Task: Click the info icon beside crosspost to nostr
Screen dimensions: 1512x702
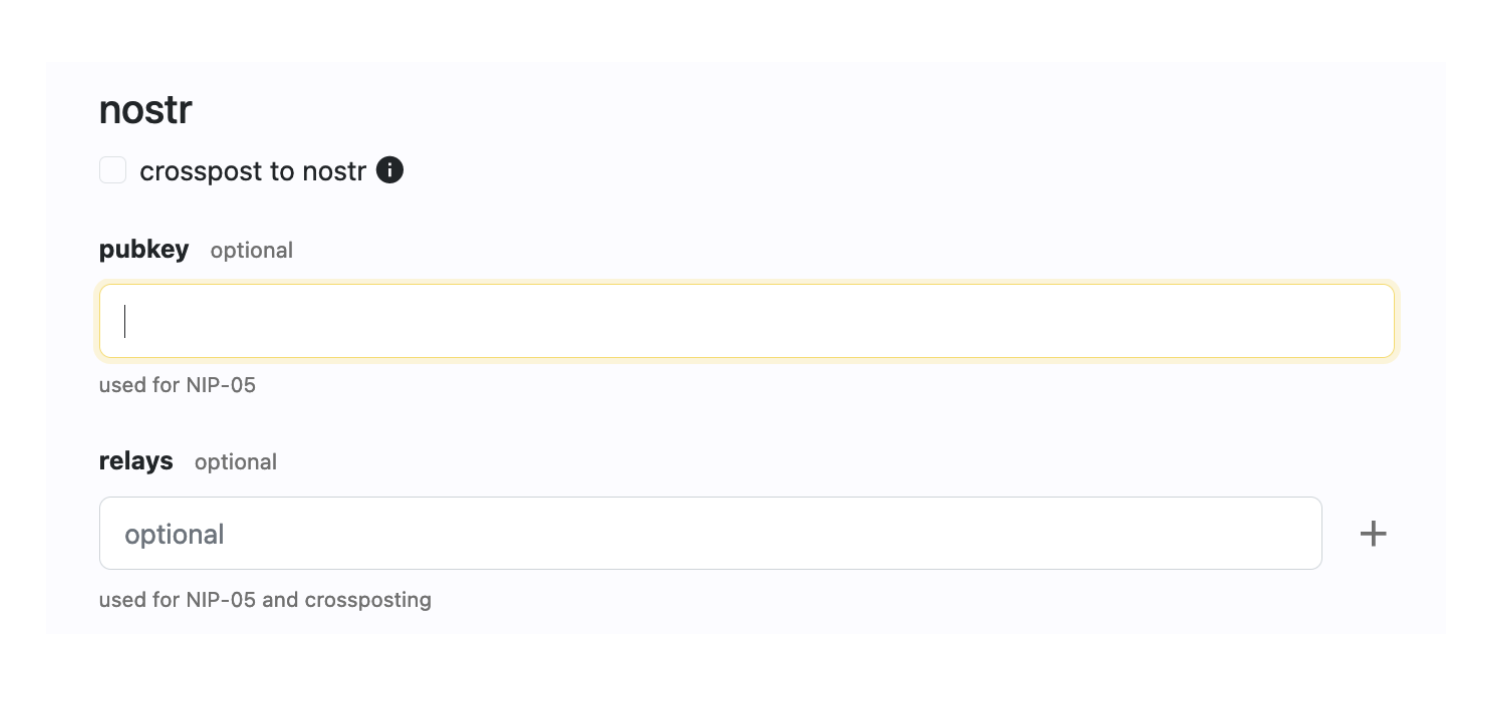Action: pos(390,171)
